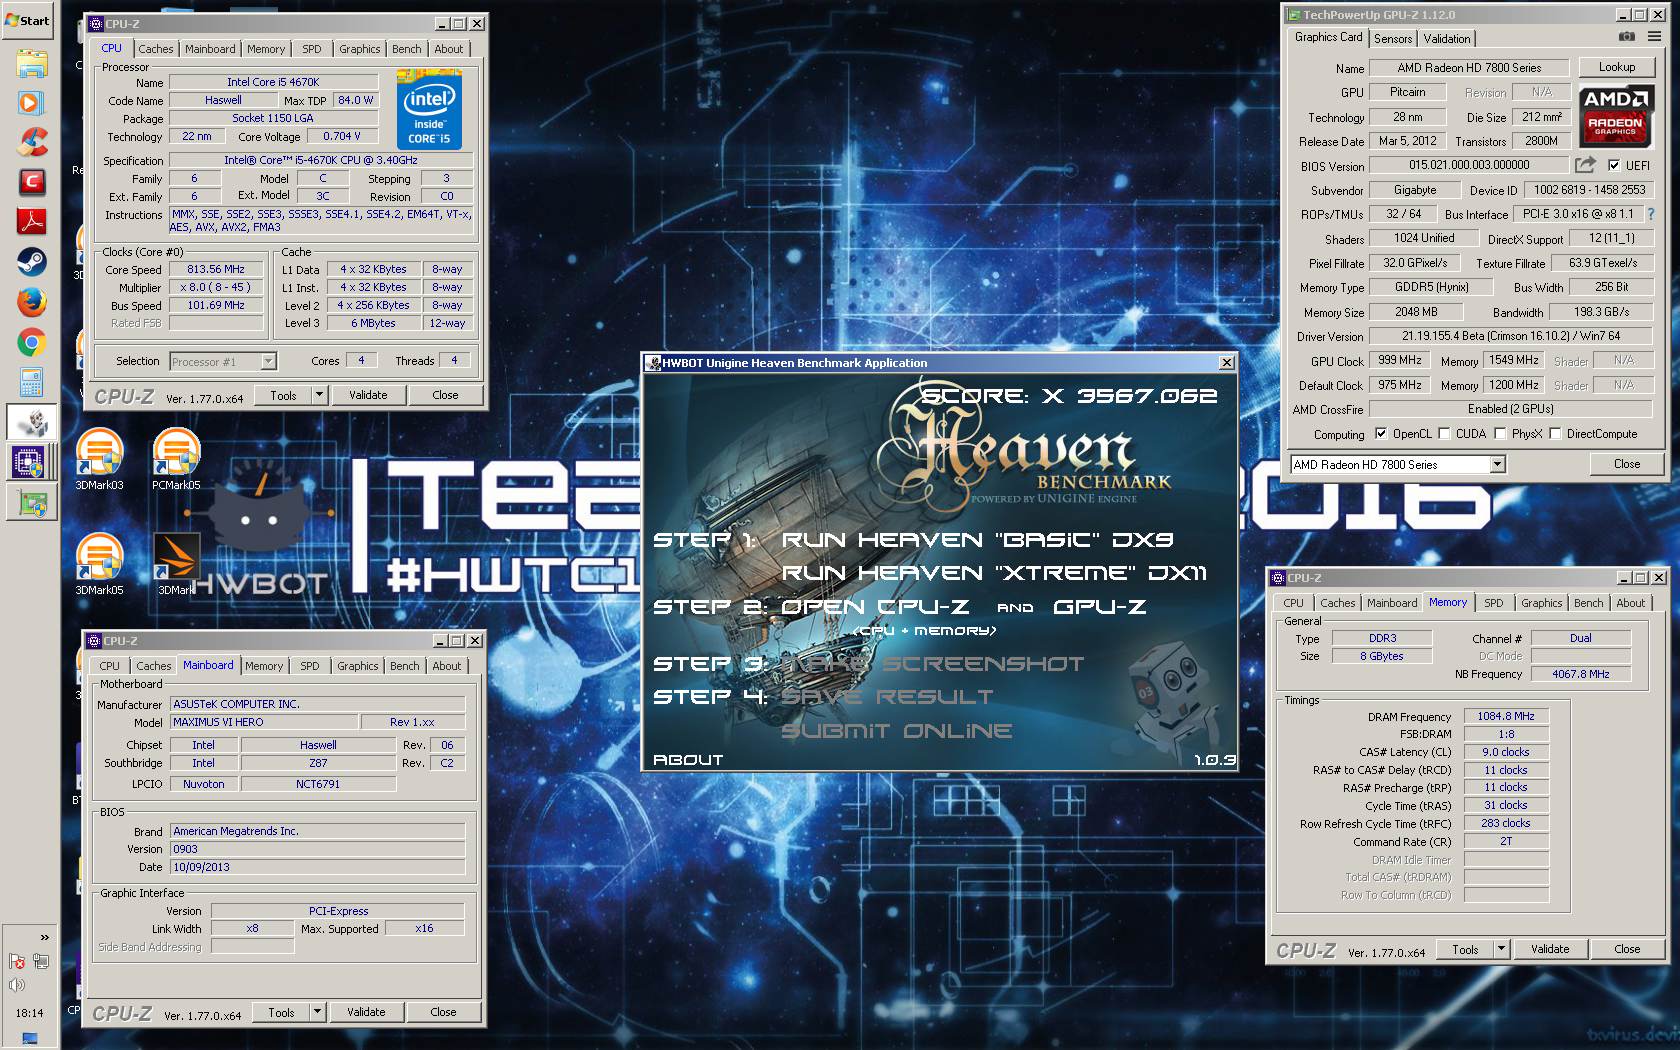The height and width of the screenshot is (1050, 1680).
Task: Toggle the OpenCL checkbox
Action: tap(1381, 434)
